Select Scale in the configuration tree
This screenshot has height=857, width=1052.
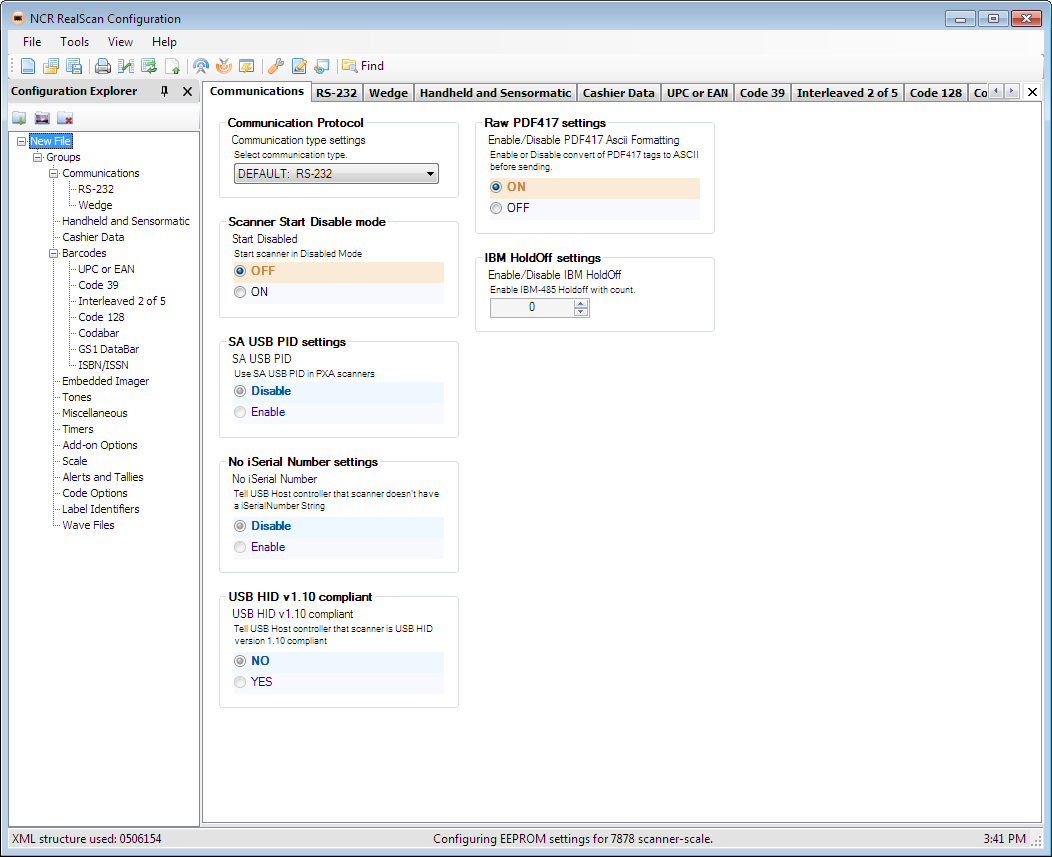coord(74,461)
